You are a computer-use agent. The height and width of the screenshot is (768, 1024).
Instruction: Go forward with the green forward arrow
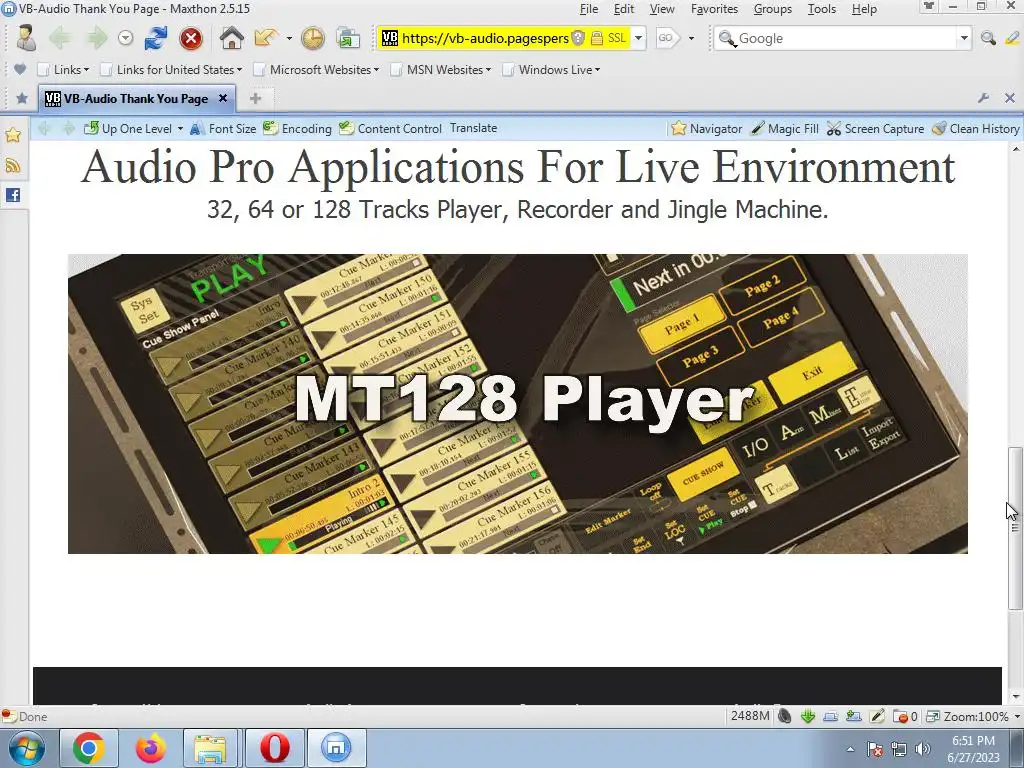[x=97, y=39]
